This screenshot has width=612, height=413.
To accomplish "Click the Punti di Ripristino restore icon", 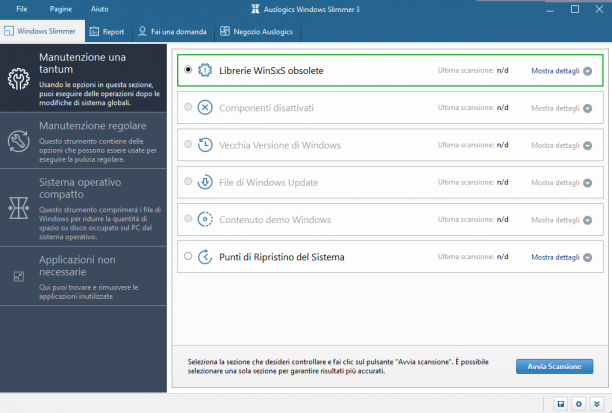I will tap(205, 257).
